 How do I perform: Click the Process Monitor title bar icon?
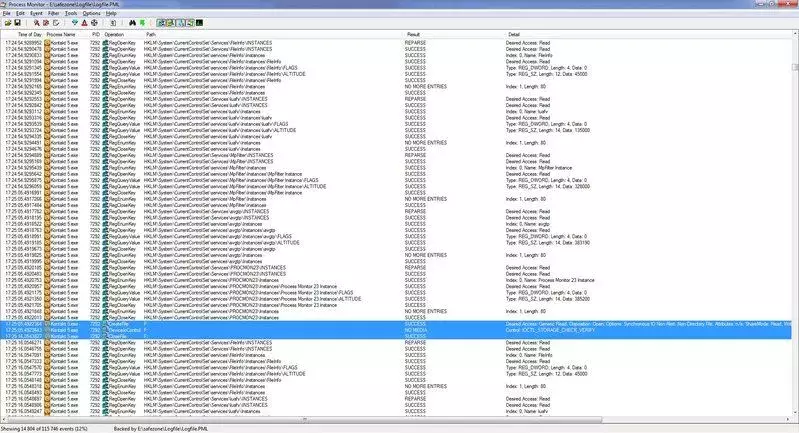pyautogui.click(x=4, y=4)
